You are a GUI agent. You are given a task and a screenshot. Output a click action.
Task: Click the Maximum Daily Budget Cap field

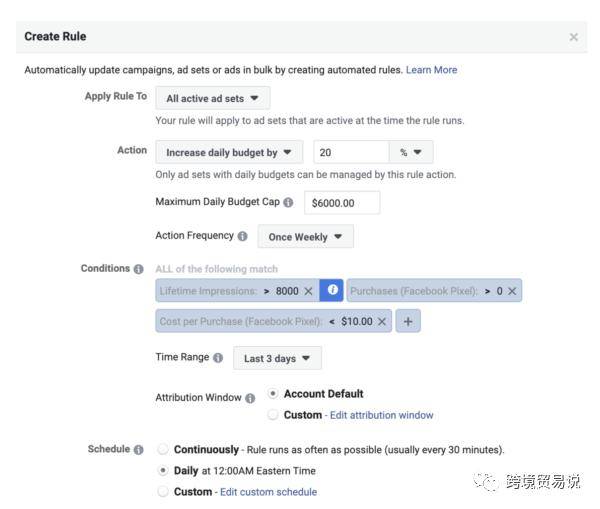(343, 203)
